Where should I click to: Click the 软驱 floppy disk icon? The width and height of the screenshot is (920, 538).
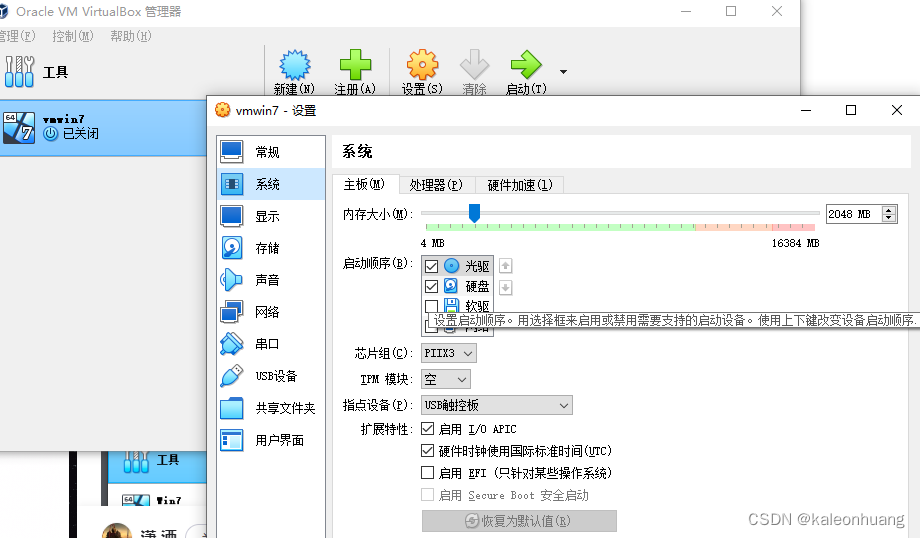click(x=451, y=305)
